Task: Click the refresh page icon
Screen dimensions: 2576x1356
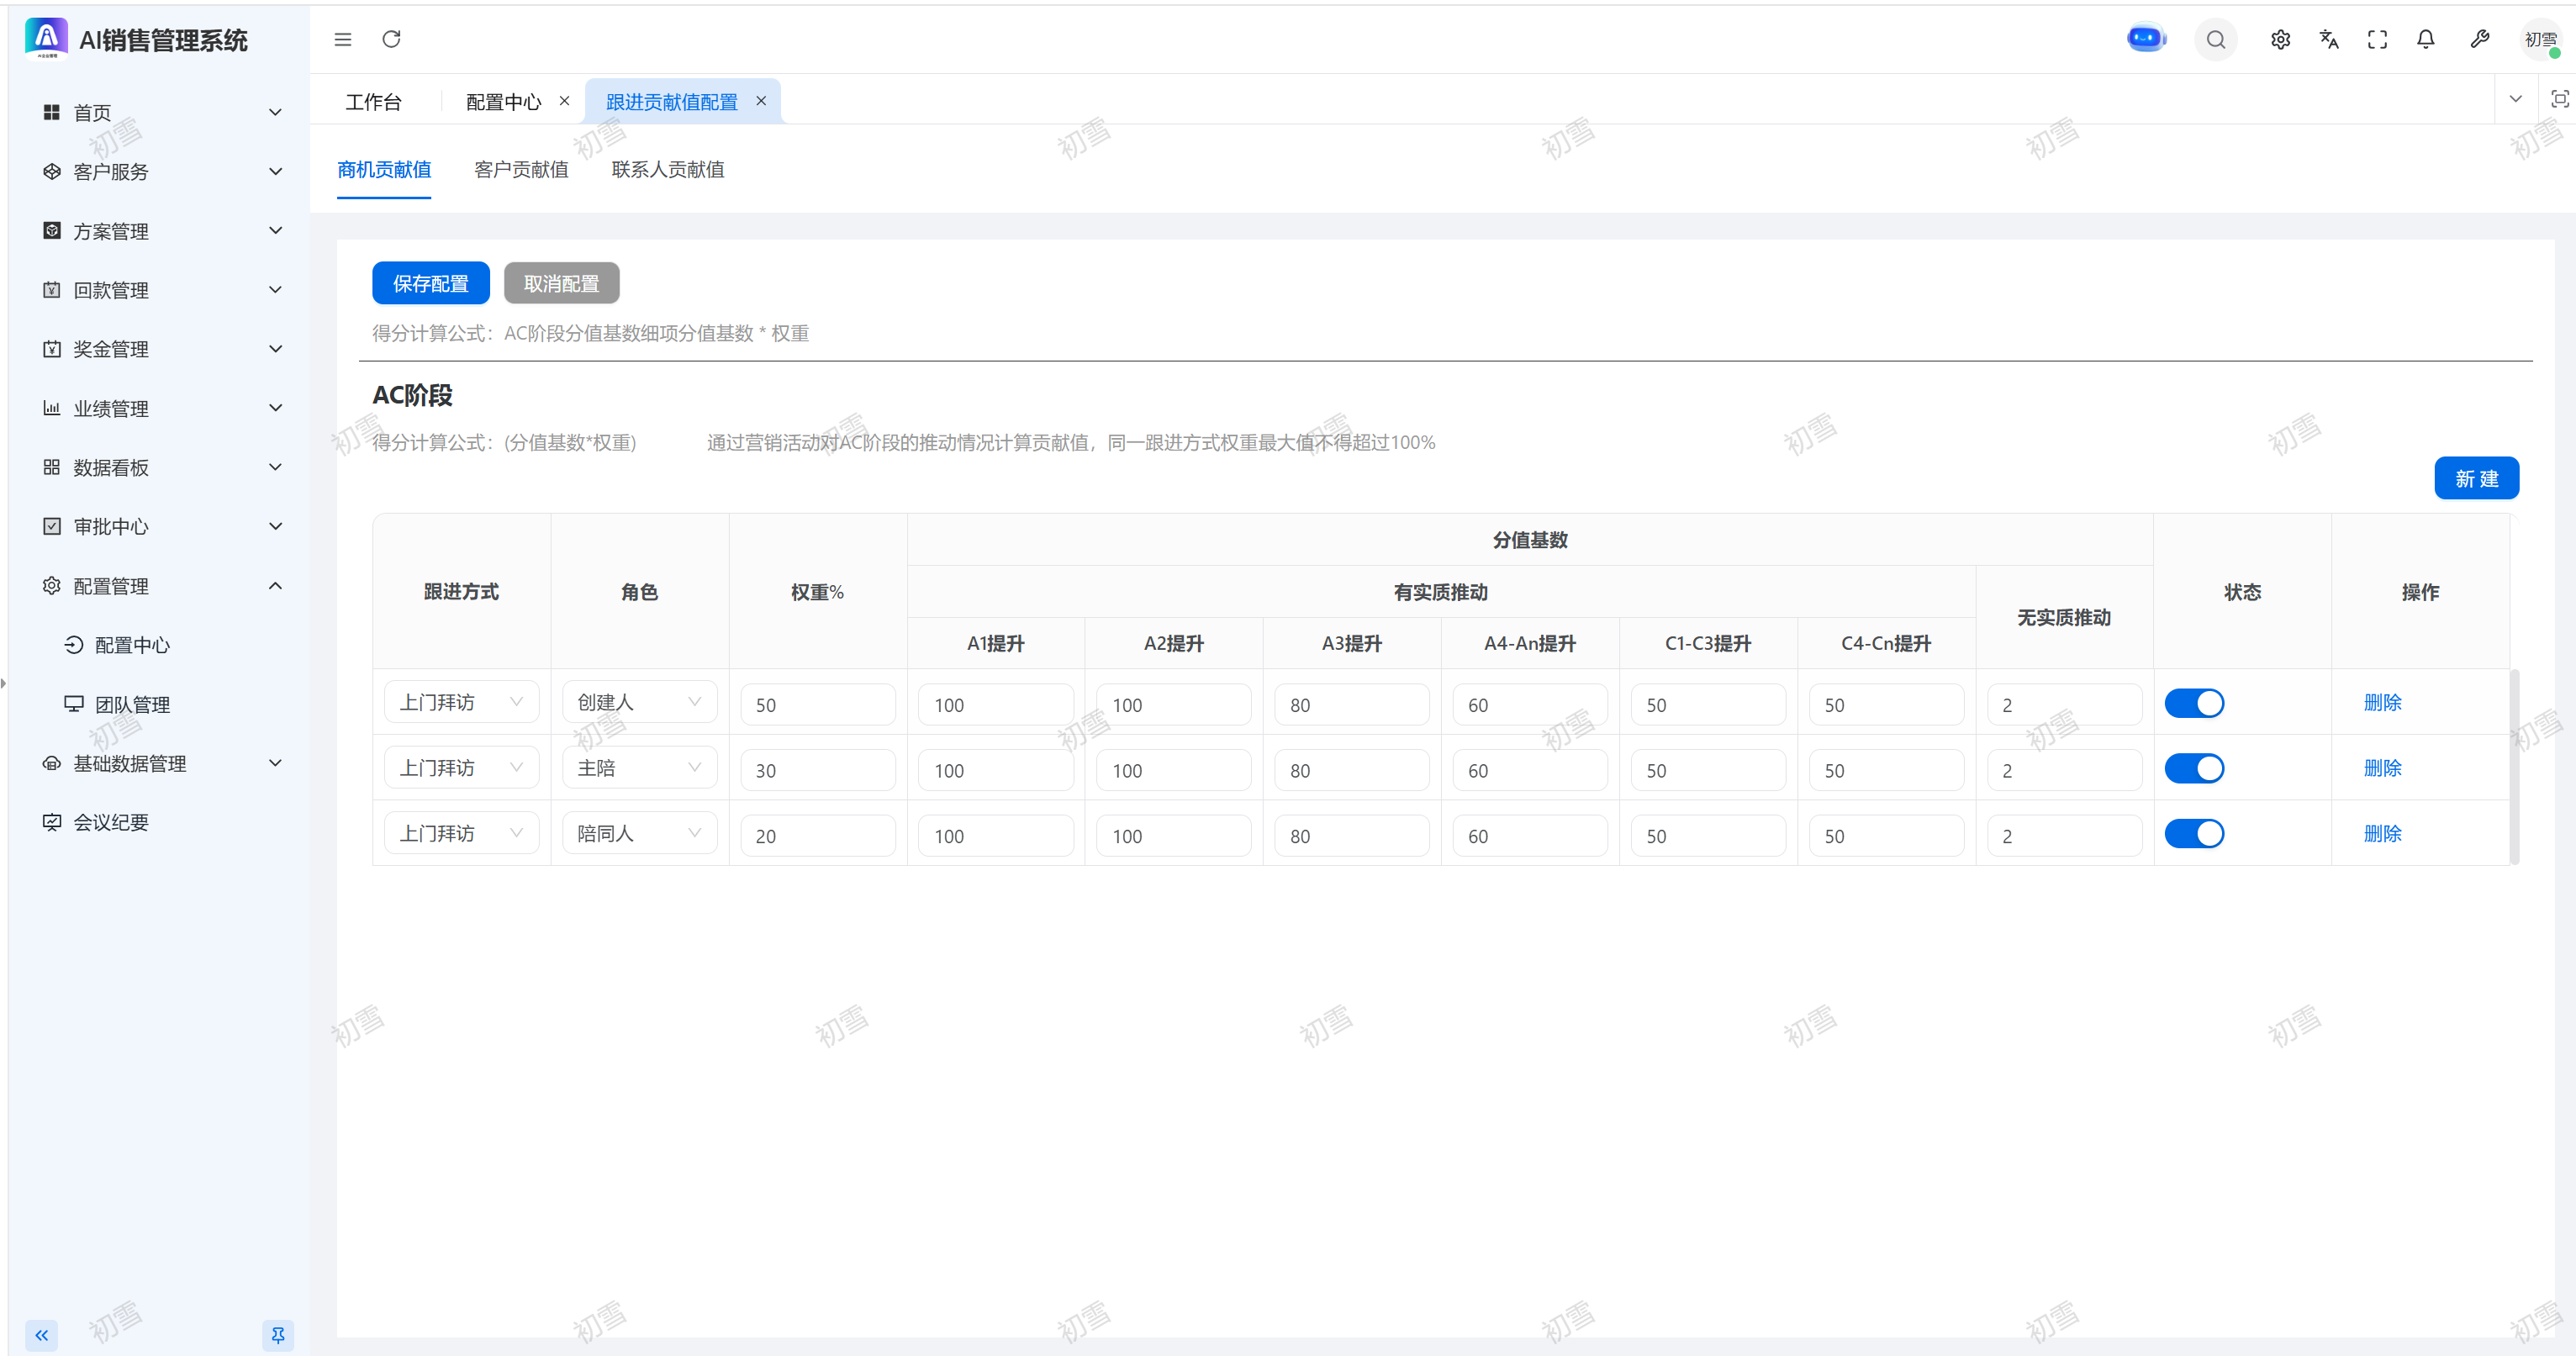Action: pos(391,40)
